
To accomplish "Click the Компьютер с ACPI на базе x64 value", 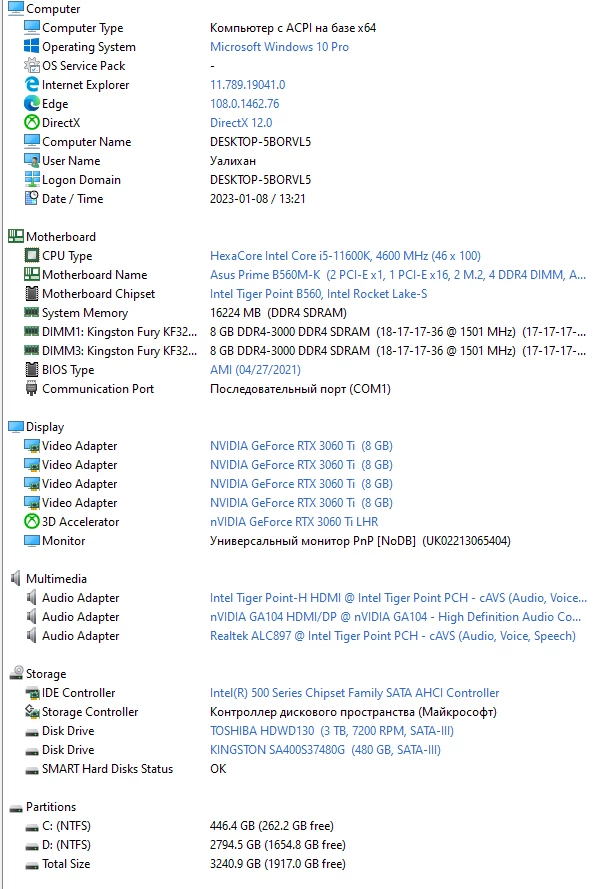I will pyautogui.click(x=292, y=28).
